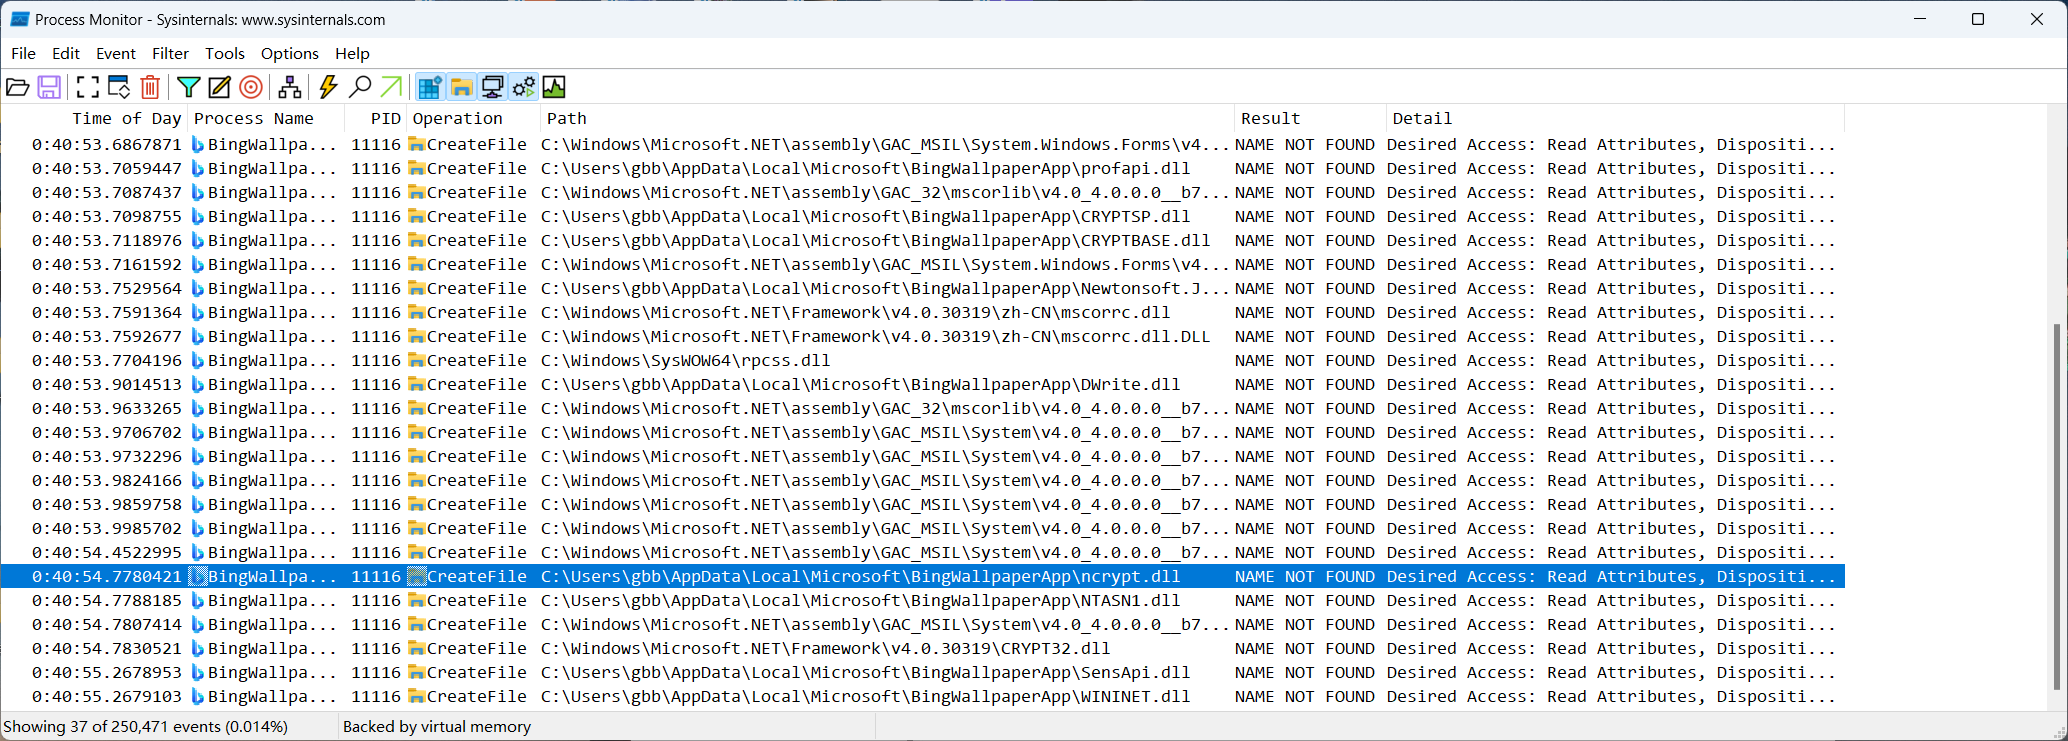Open the Edit menu
The width and height of the screenshot is (2068, 741).
(x=66, y=53)
